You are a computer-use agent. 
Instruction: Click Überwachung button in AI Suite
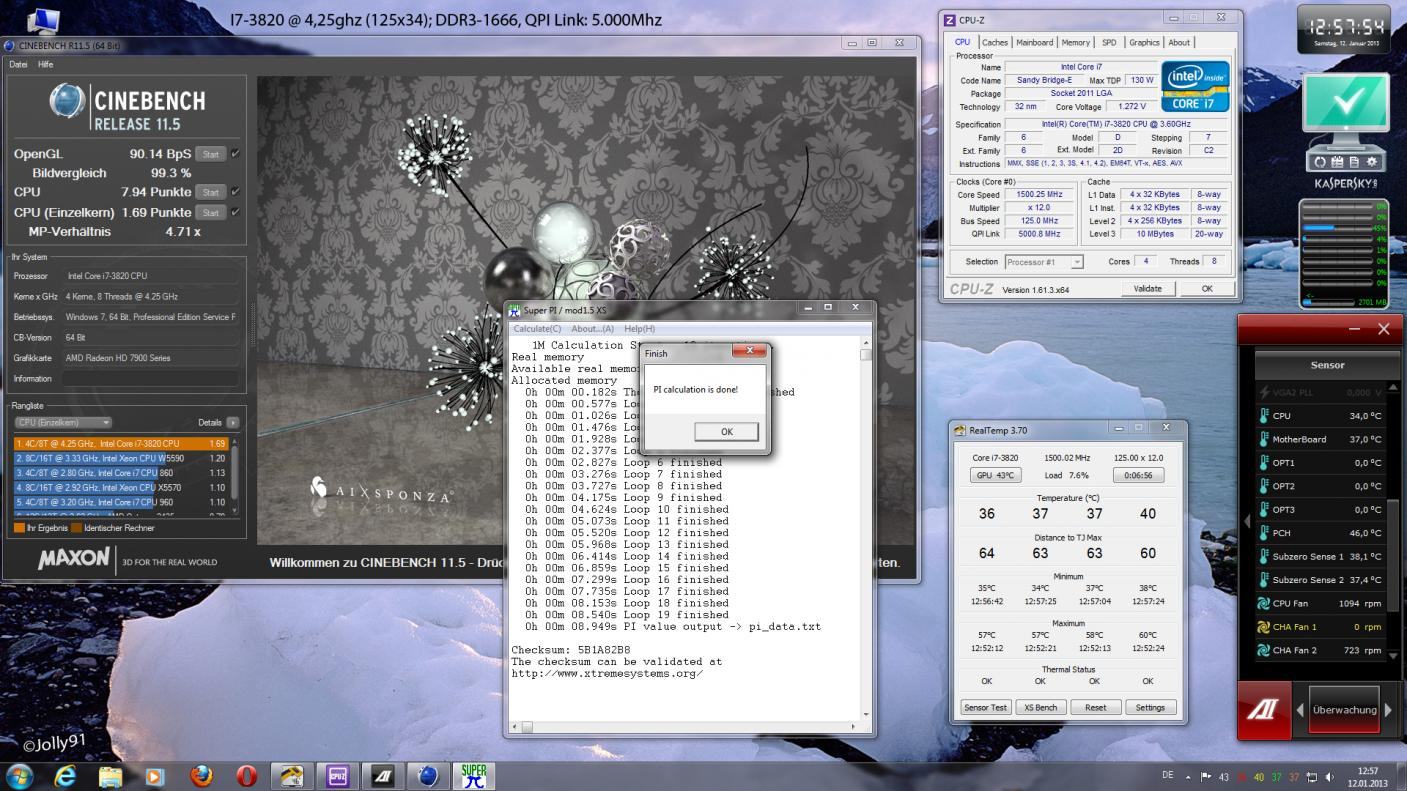(1344, 710)
